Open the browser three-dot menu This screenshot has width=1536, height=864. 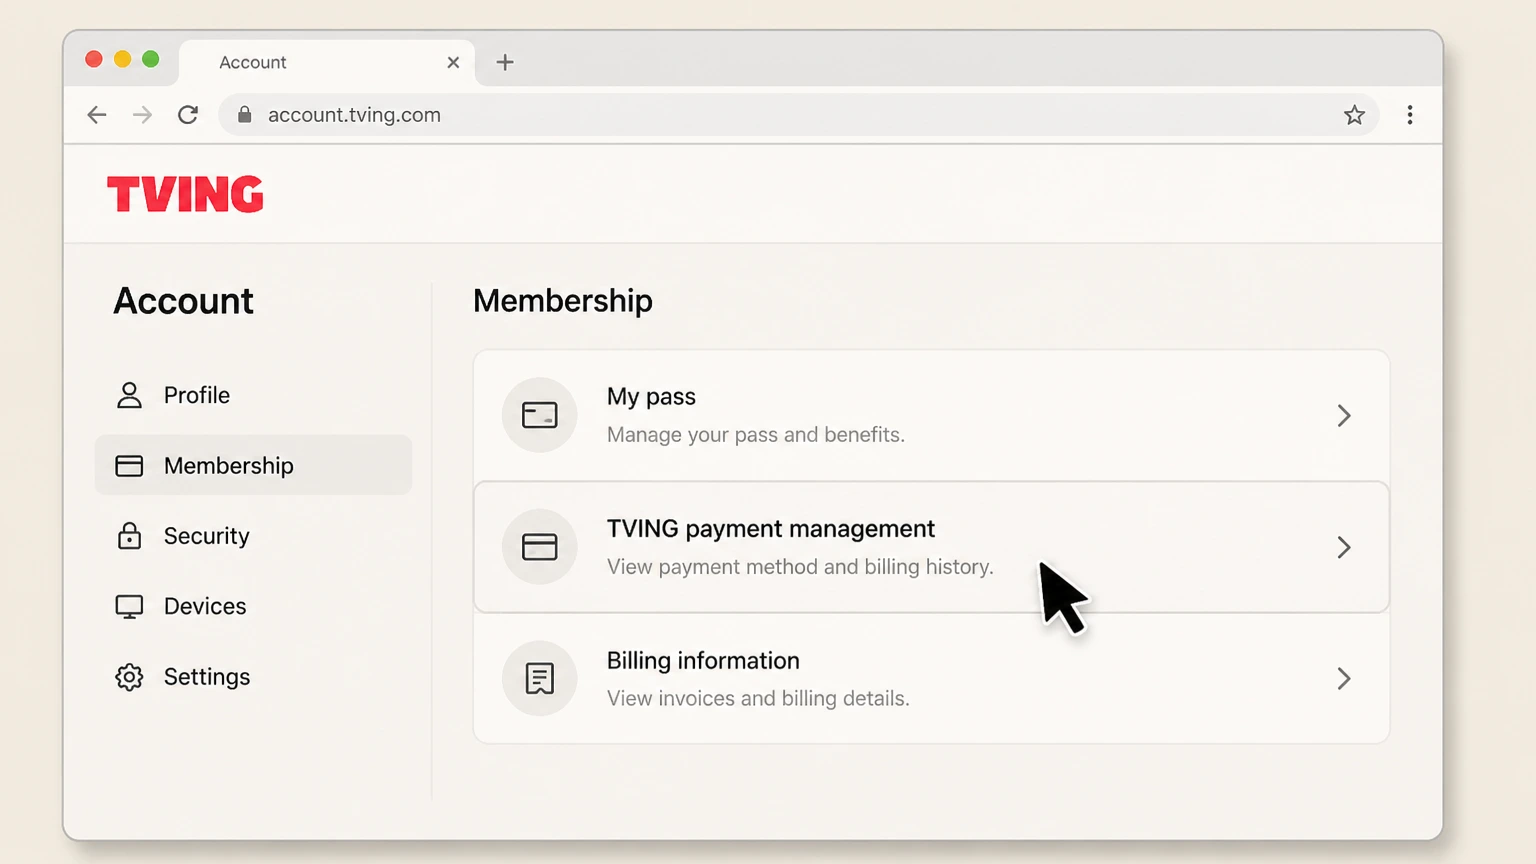coord(1410,115)
